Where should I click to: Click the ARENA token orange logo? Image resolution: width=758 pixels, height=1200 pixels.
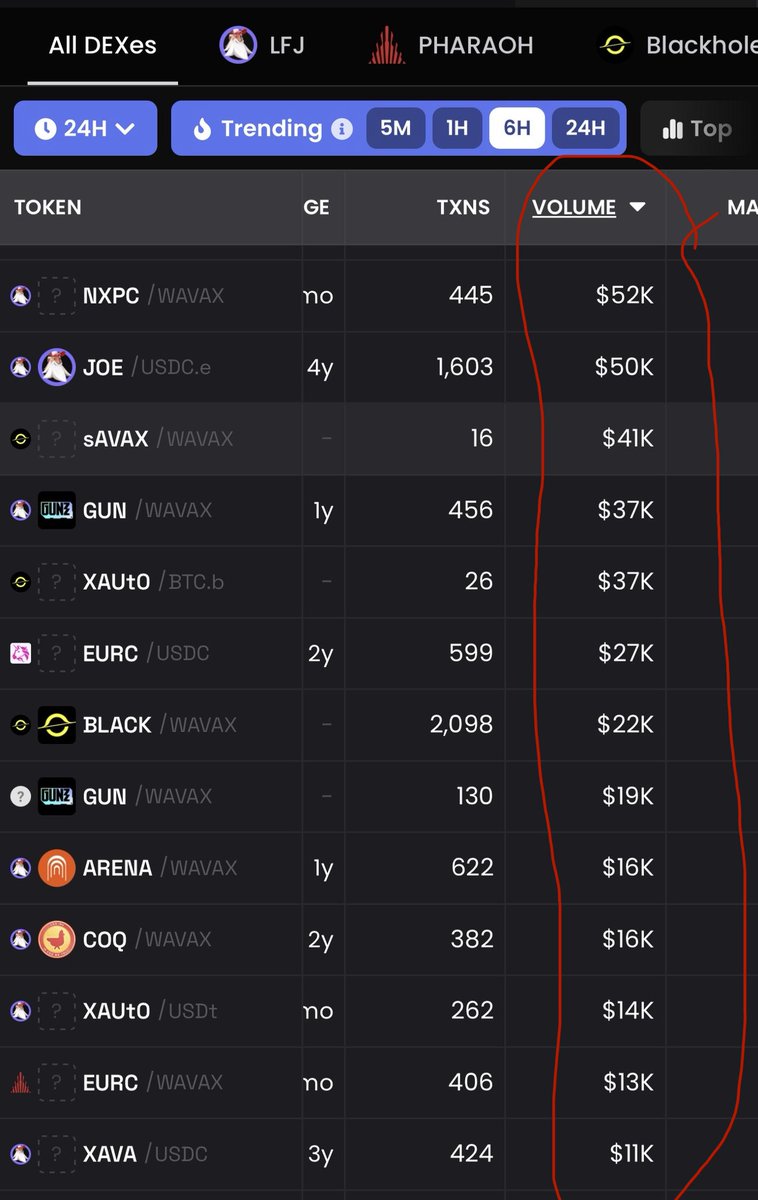pos(57,868)
